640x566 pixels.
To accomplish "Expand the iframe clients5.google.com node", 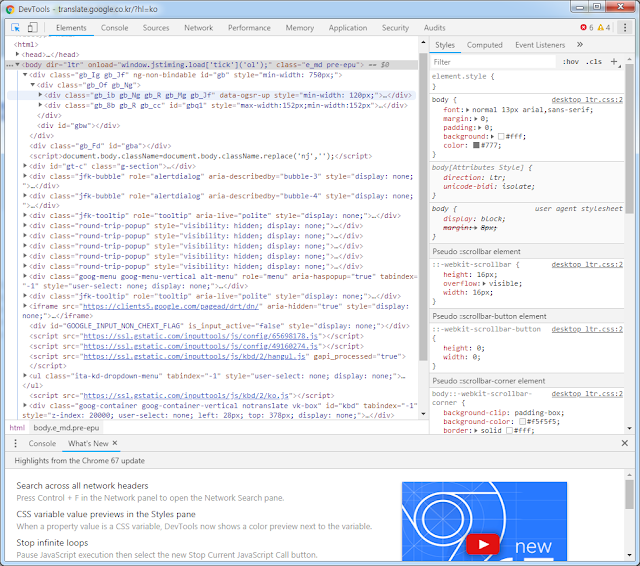I will pos(25,306).
